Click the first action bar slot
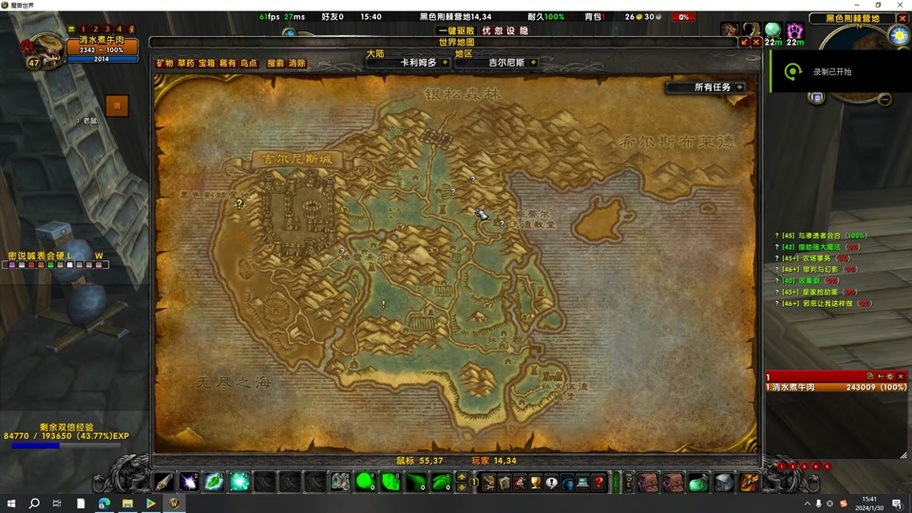Image resolution: width=912 pixels, height=513 pixels. (163, 483)
